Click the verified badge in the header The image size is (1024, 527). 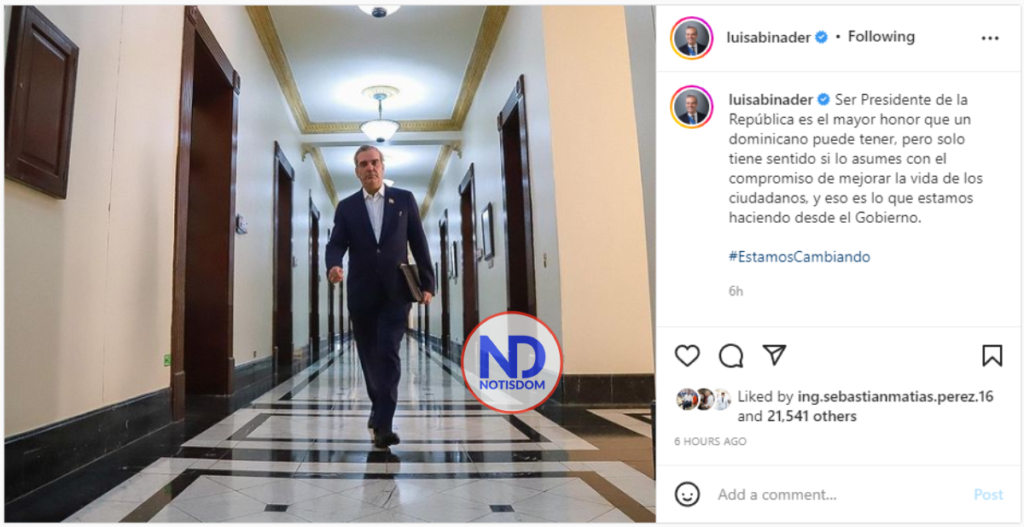[x=822, y=37]
